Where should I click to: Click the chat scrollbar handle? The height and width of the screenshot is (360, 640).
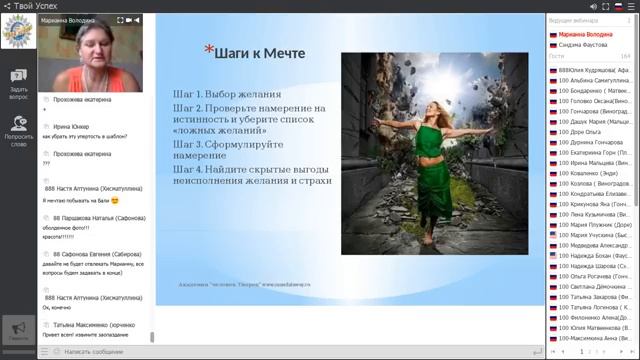point(152,337)
